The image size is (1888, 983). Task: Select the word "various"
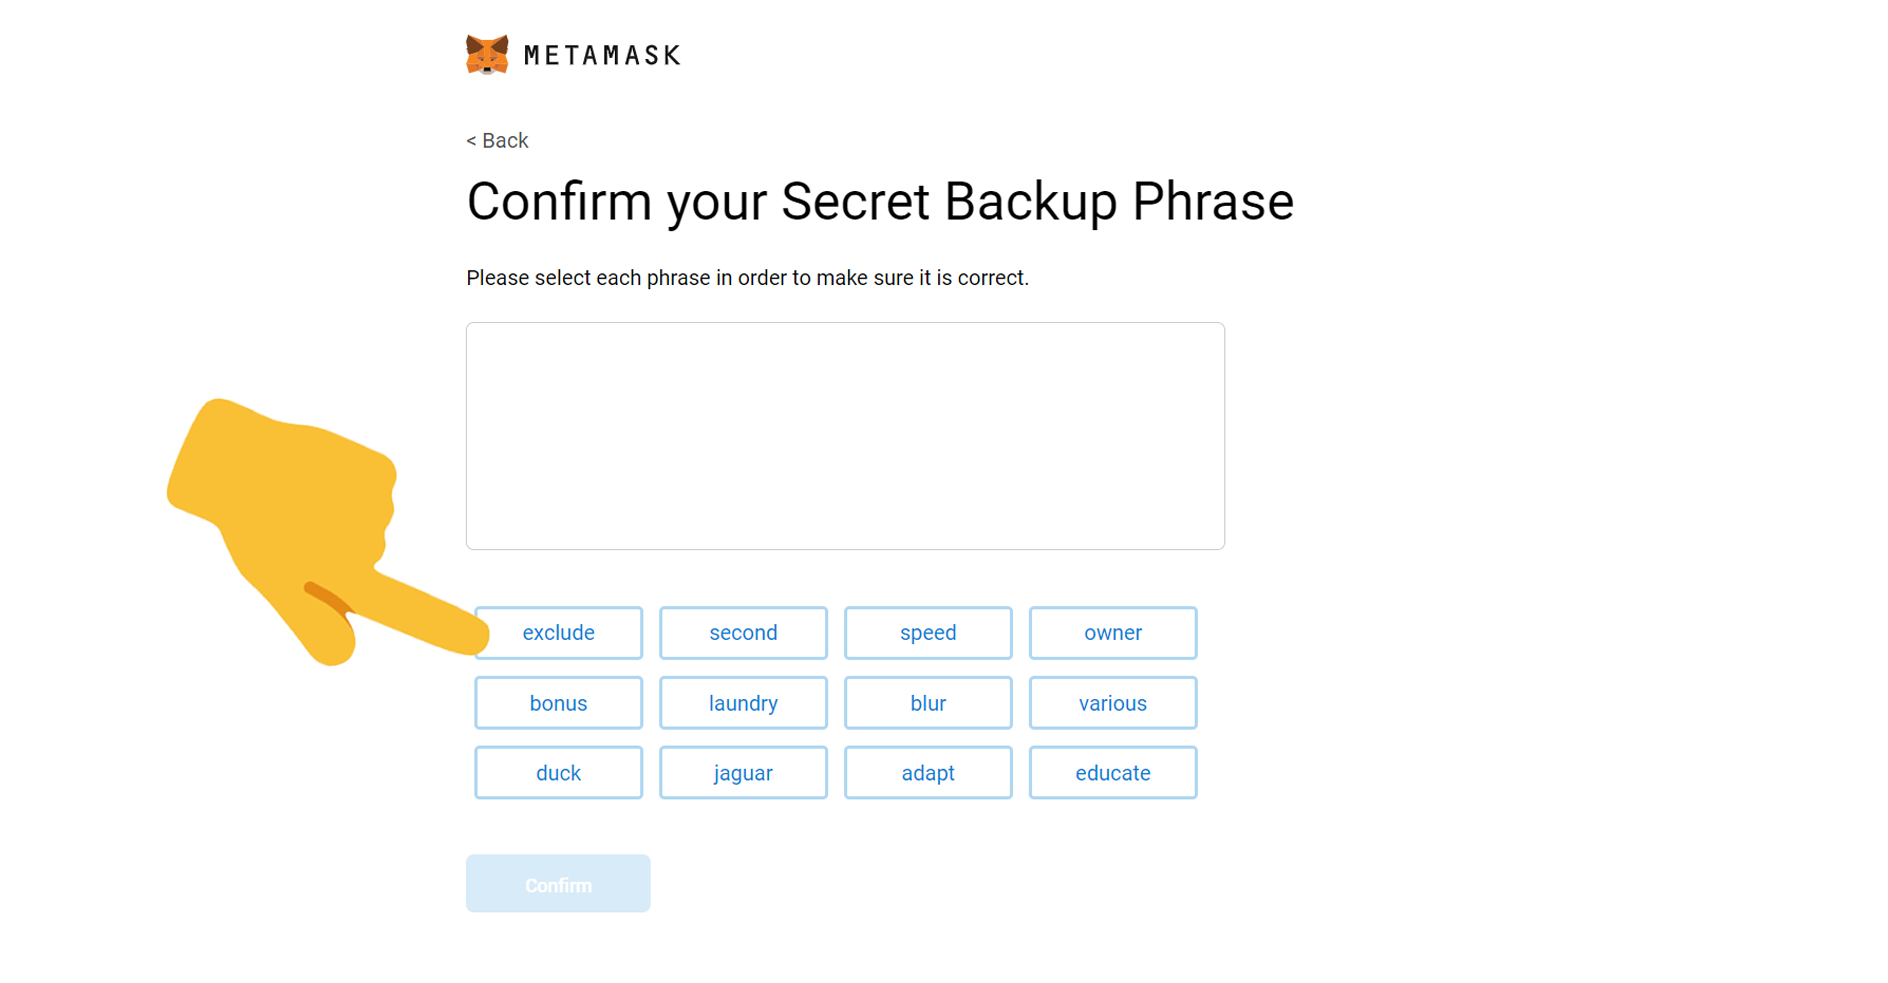1113,703
